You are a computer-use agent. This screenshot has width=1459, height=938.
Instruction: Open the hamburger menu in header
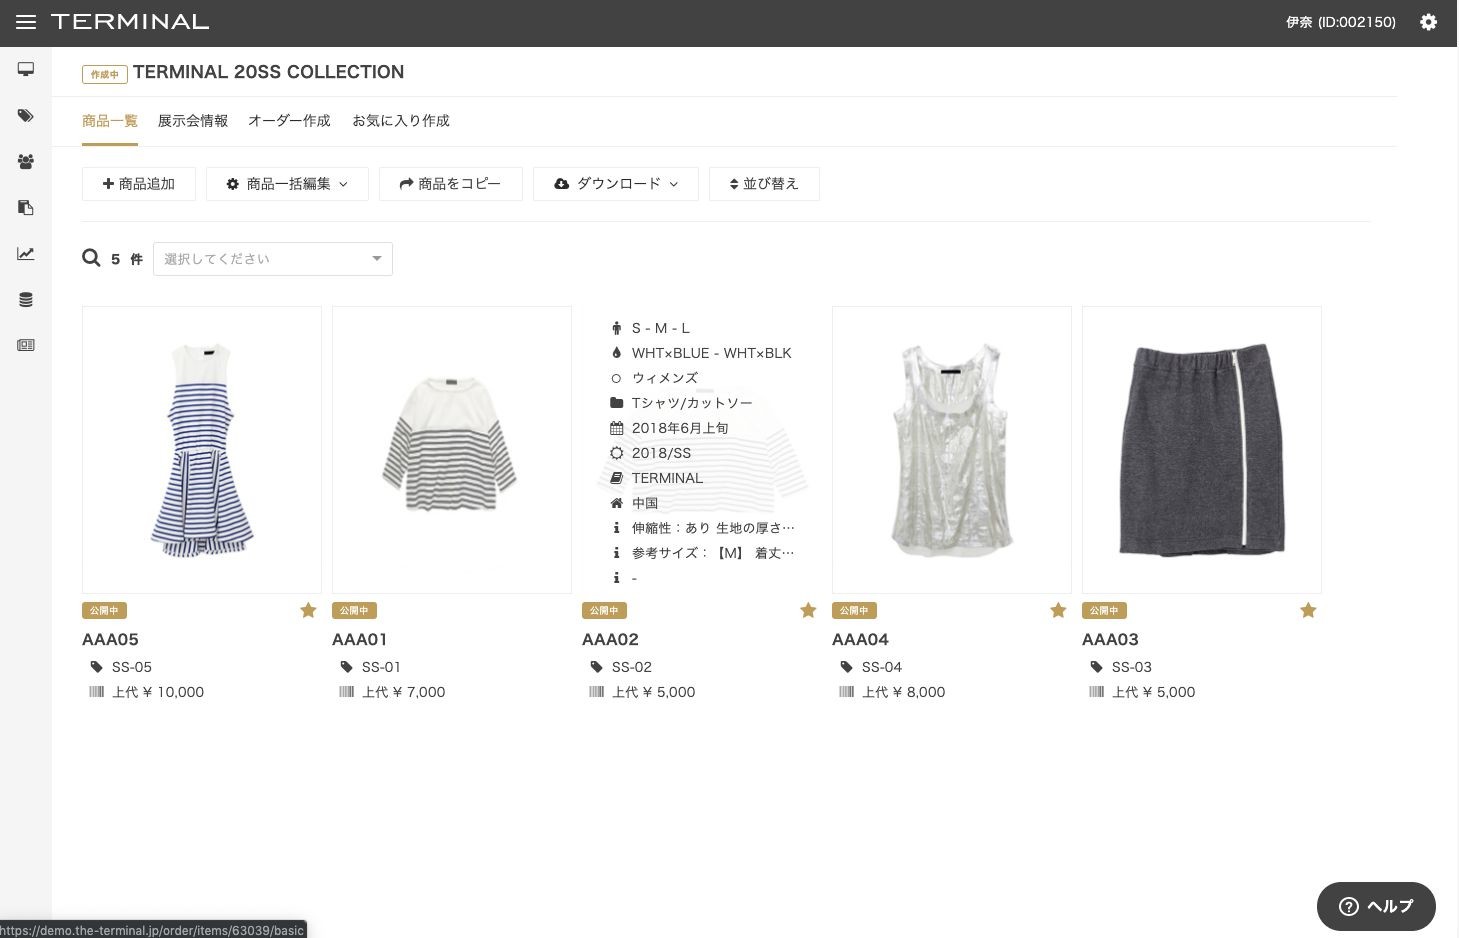[x=26, y=22]
